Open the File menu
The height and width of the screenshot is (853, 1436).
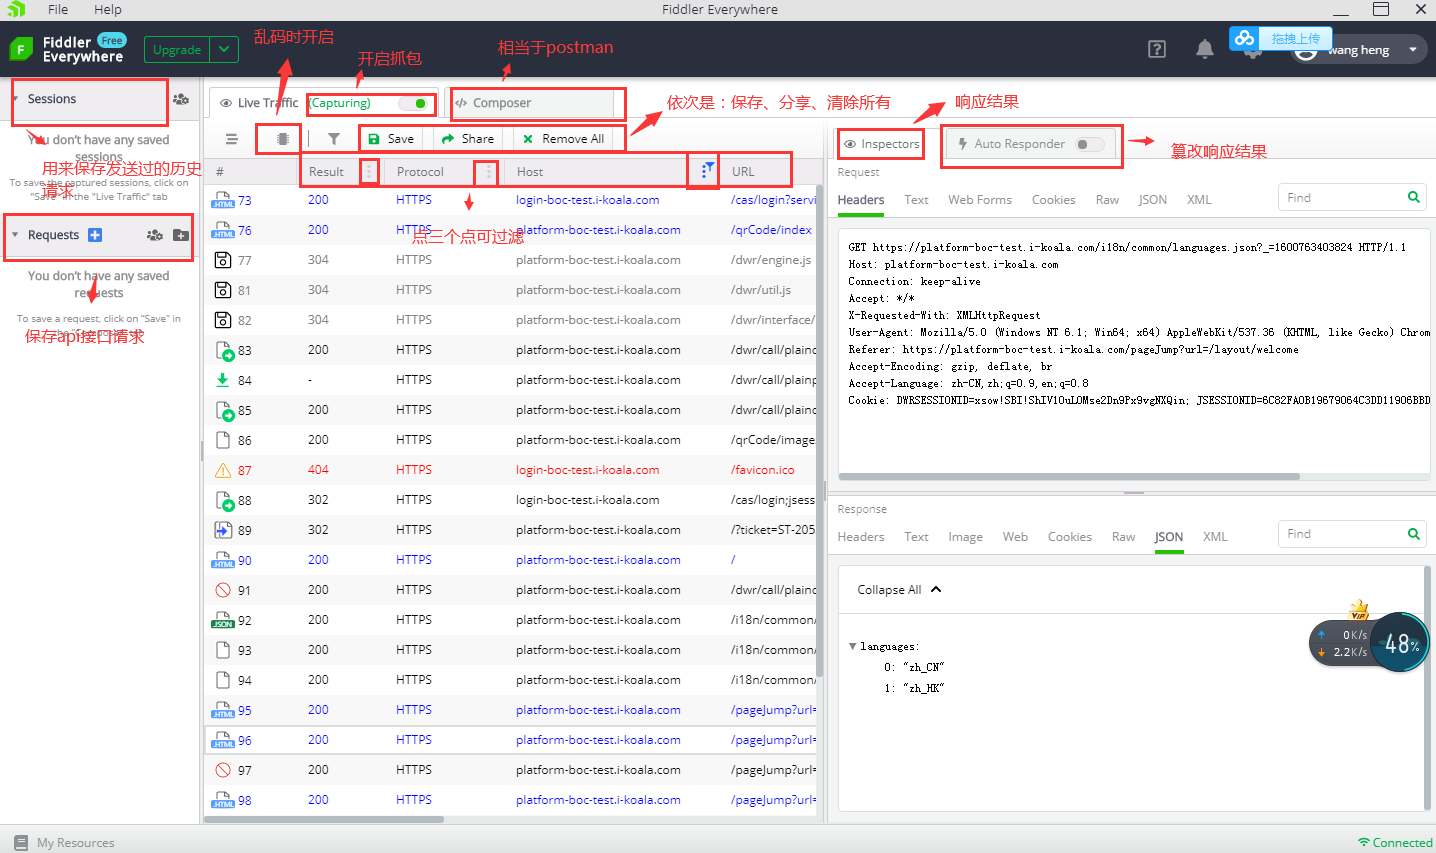[x=58, y=10]
